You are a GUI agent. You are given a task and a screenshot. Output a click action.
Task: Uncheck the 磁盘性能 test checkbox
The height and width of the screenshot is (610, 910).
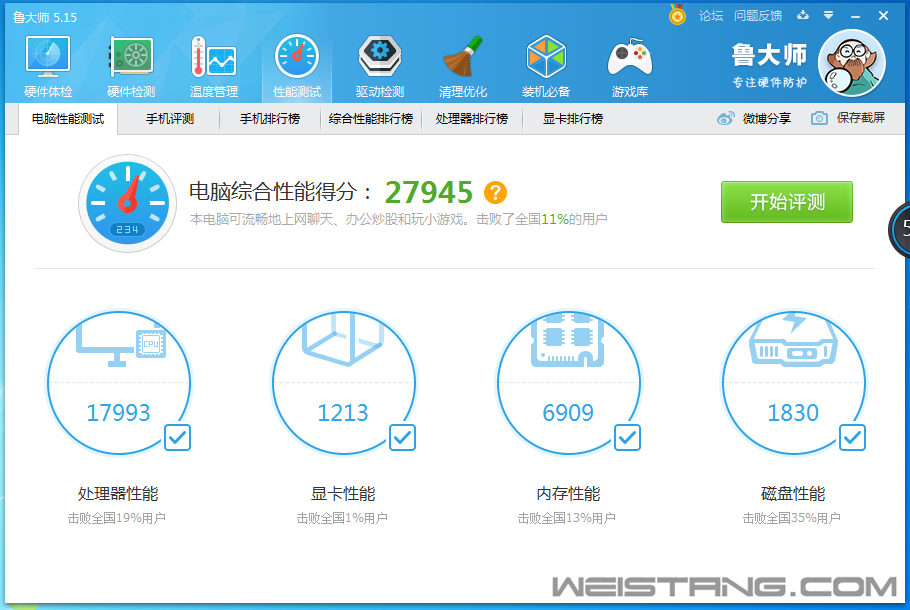[x=853, y=438]
